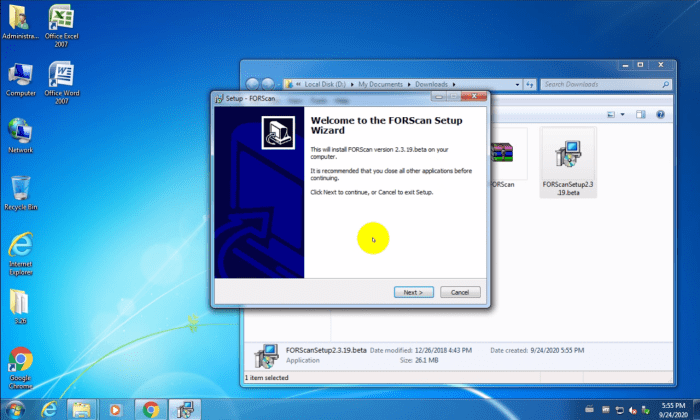Select Computer icon on desktop
This screenshot has width=700, height=420.
click(x=21, y=79)
